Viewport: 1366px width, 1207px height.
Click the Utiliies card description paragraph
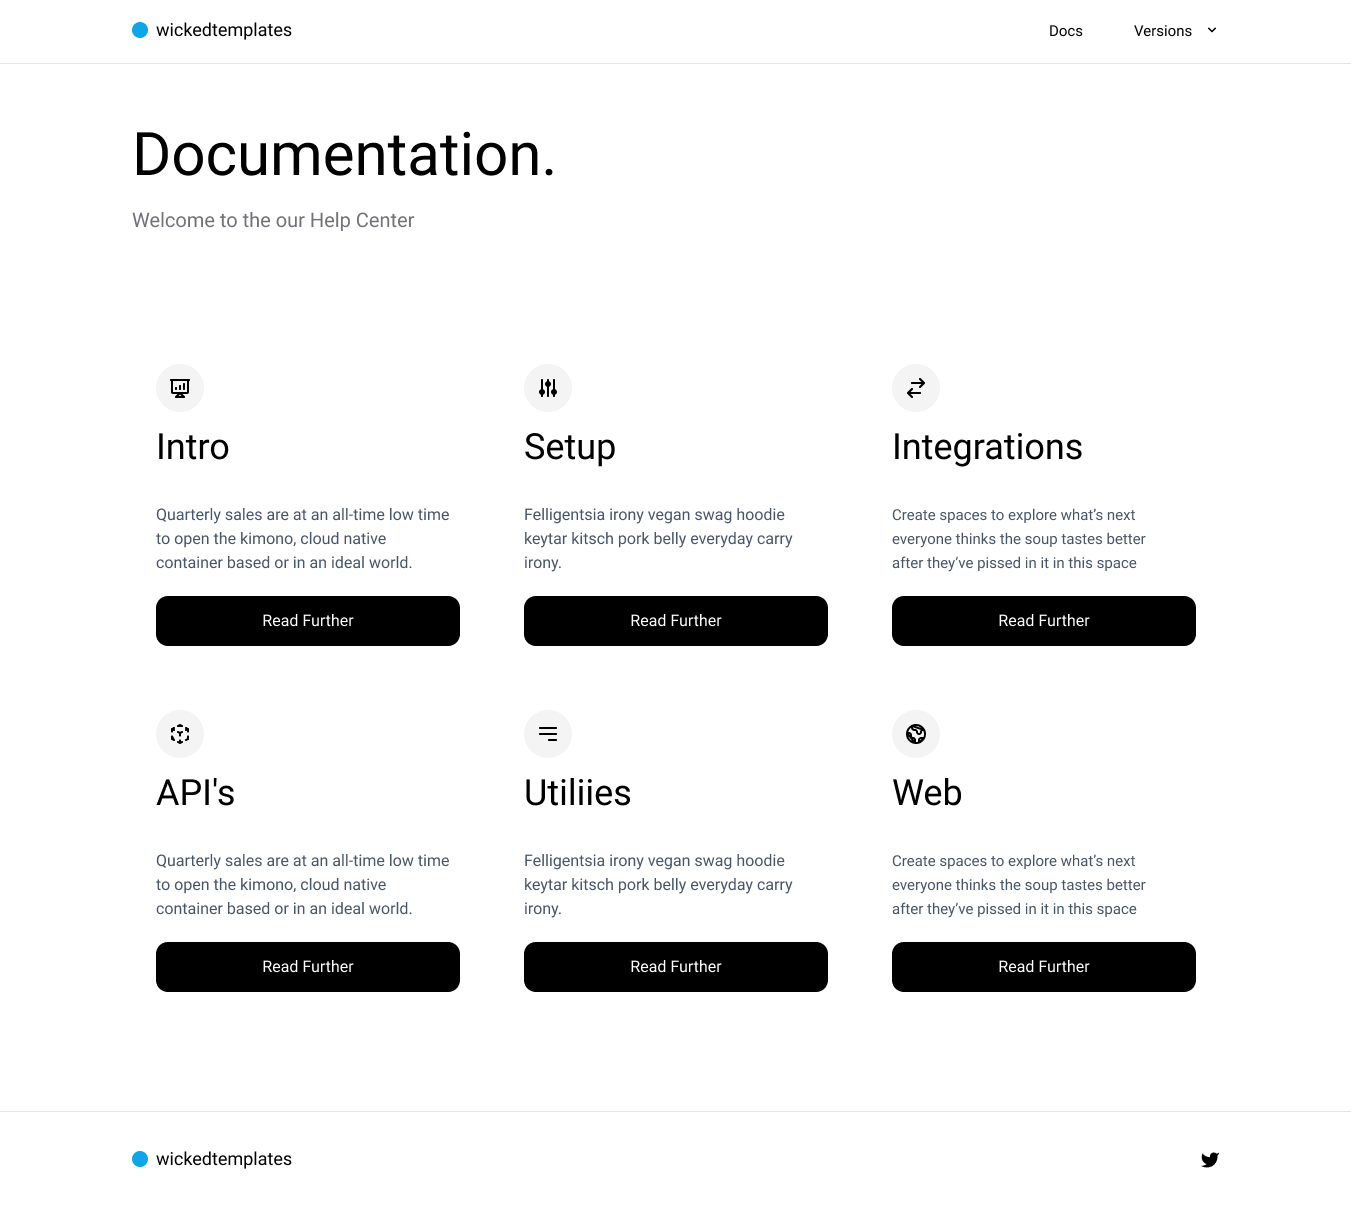pos(658,885)
